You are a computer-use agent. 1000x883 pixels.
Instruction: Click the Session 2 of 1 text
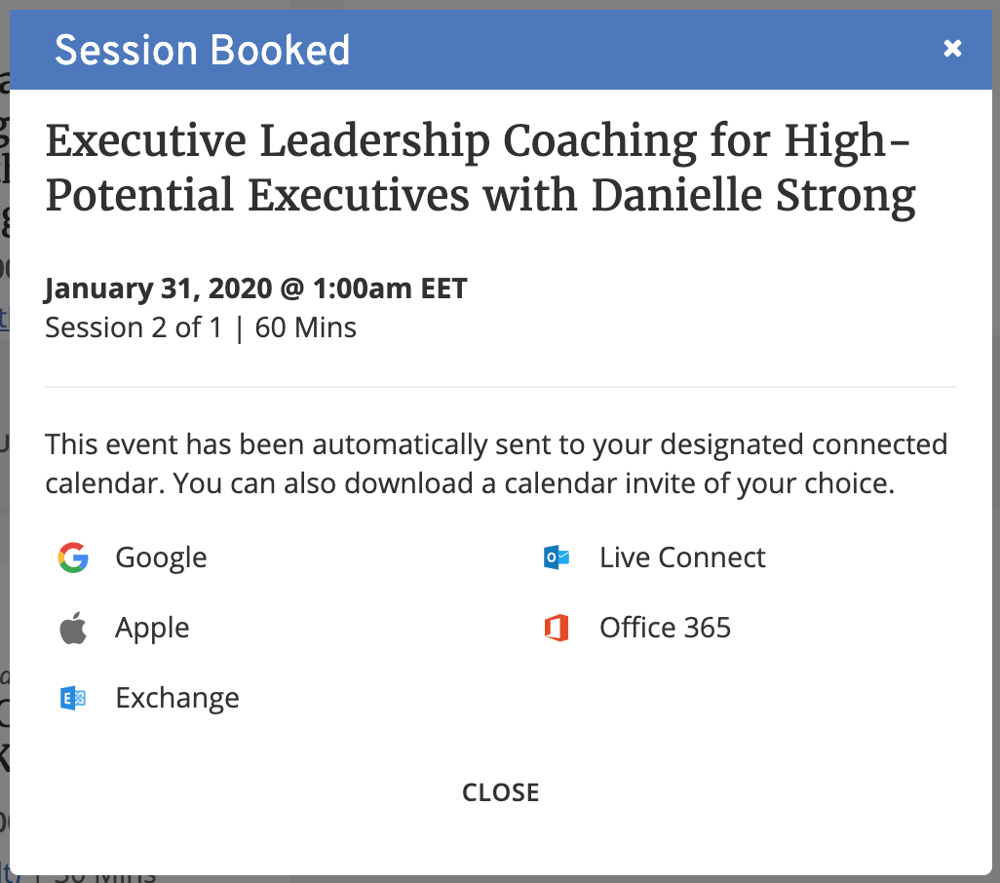coord(133,328)
